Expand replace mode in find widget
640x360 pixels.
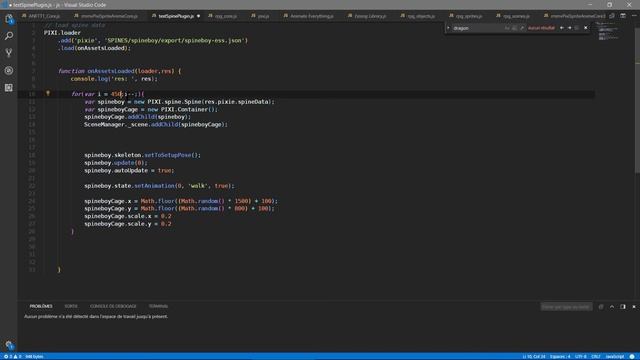click(x=448, y=28)
